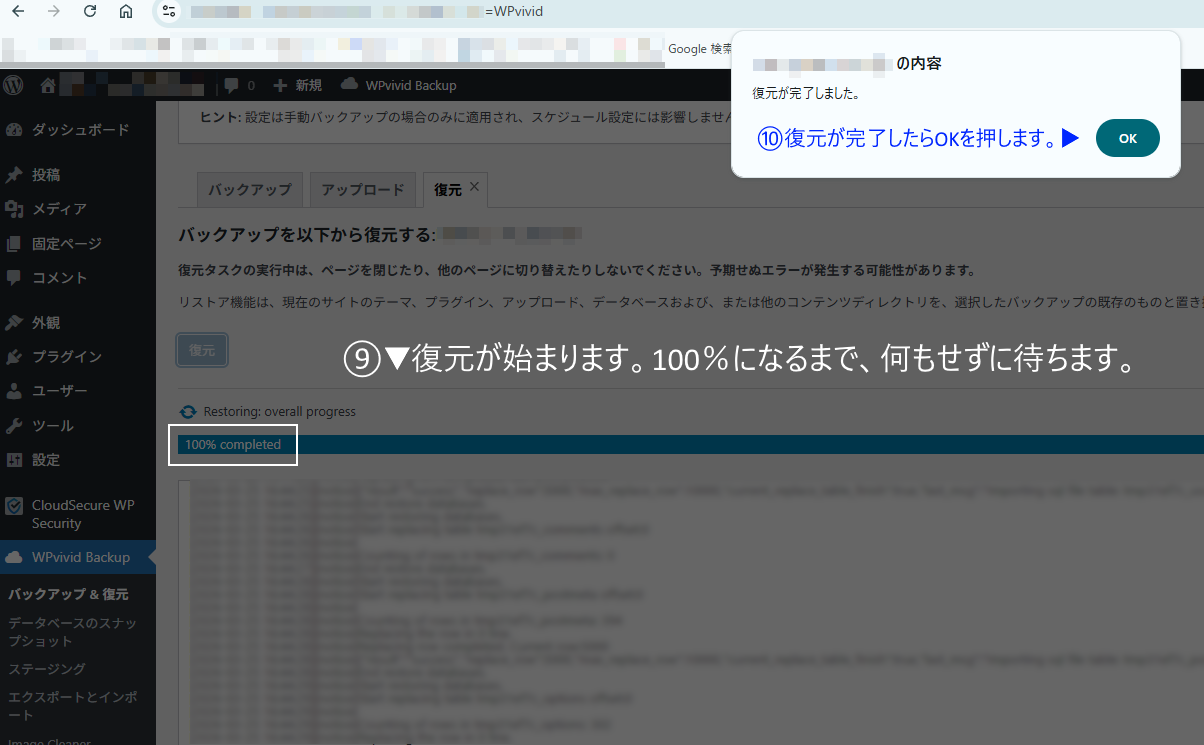Click the OK button in the dialog
This screenshot has height=745, width=1204.
coord(1127,138)
